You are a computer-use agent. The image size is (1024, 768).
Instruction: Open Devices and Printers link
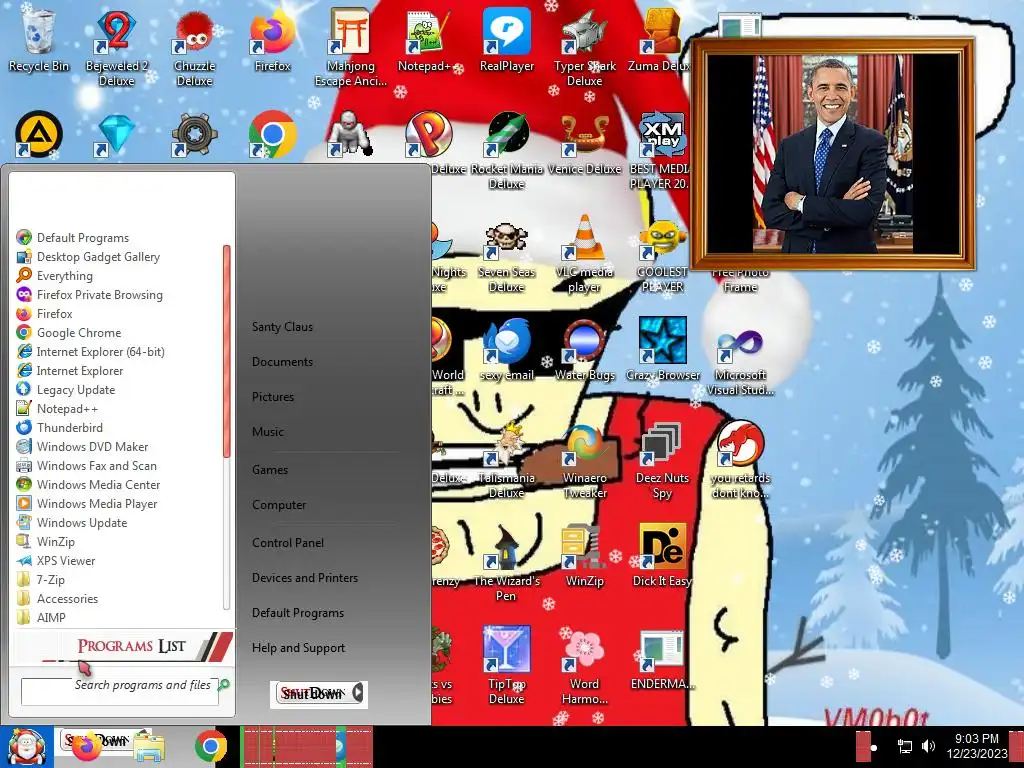click(304, 578)
